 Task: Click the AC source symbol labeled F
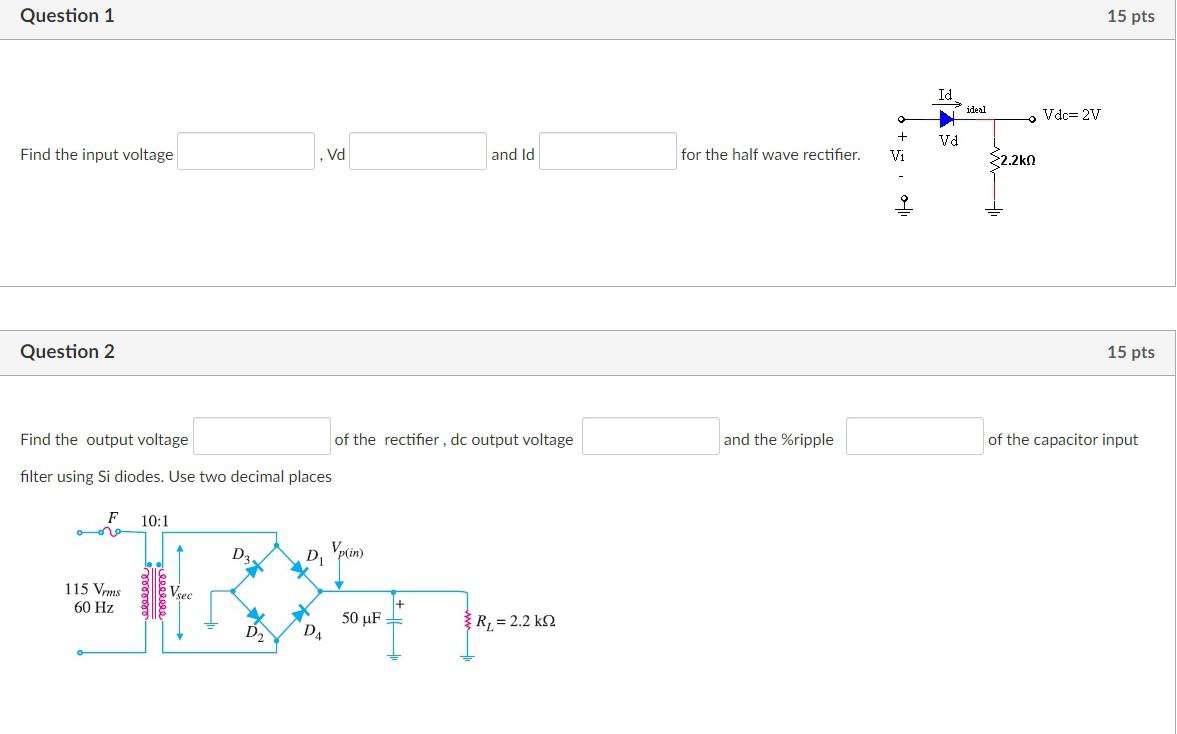(111, 532)
